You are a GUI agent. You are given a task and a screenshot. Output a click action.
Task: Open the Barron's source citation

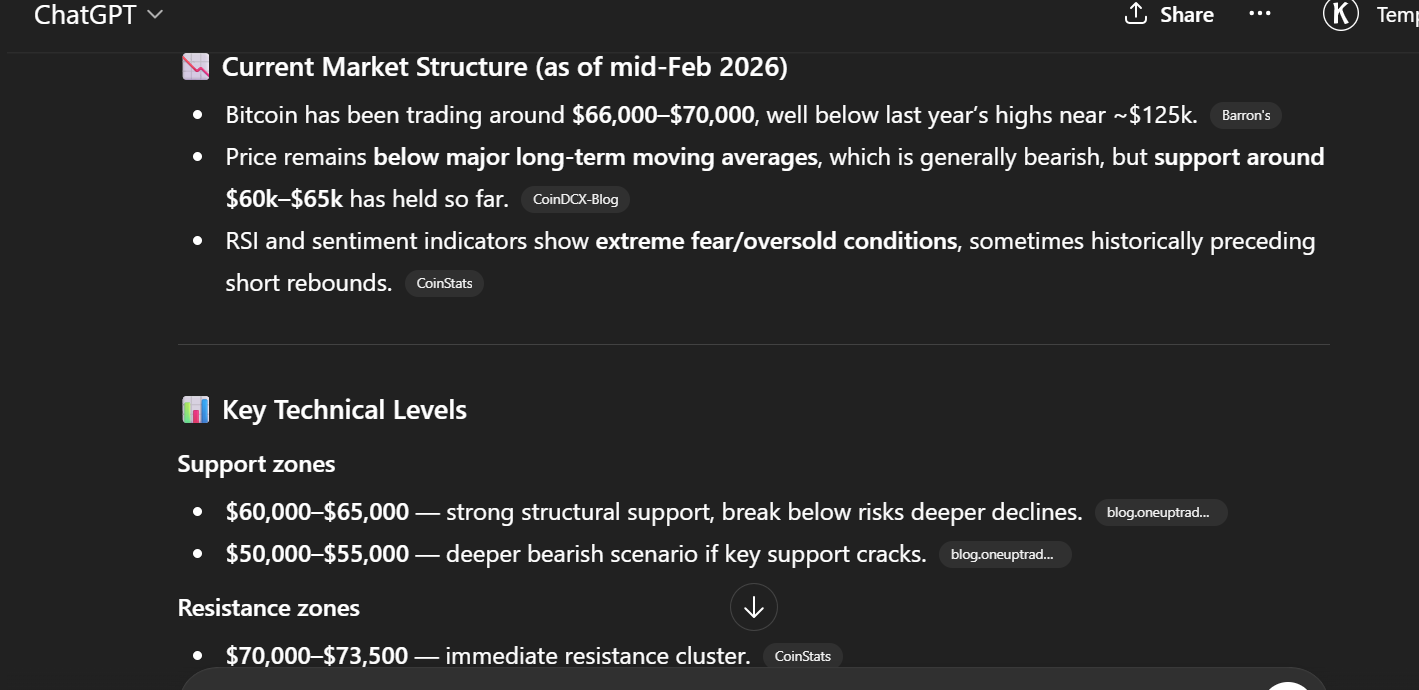tap(1245, 115)
